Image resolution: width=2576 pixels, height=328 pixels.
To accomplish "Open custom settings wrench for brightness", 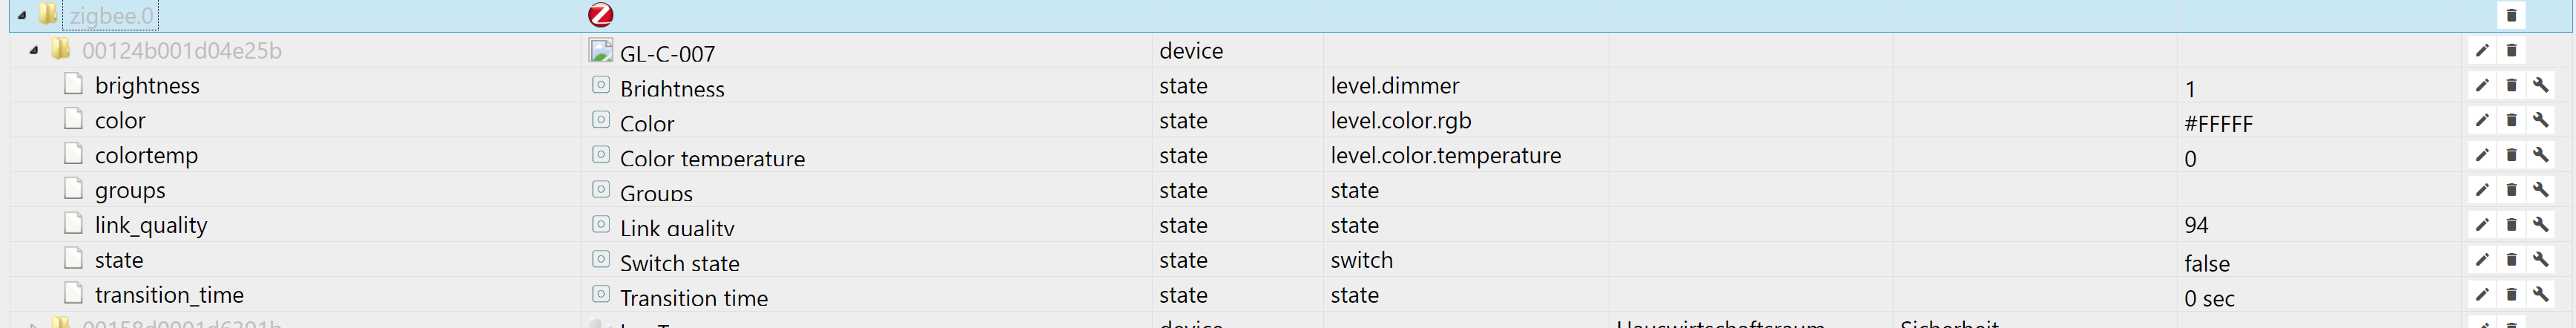I will click(x=2540, y=86).
